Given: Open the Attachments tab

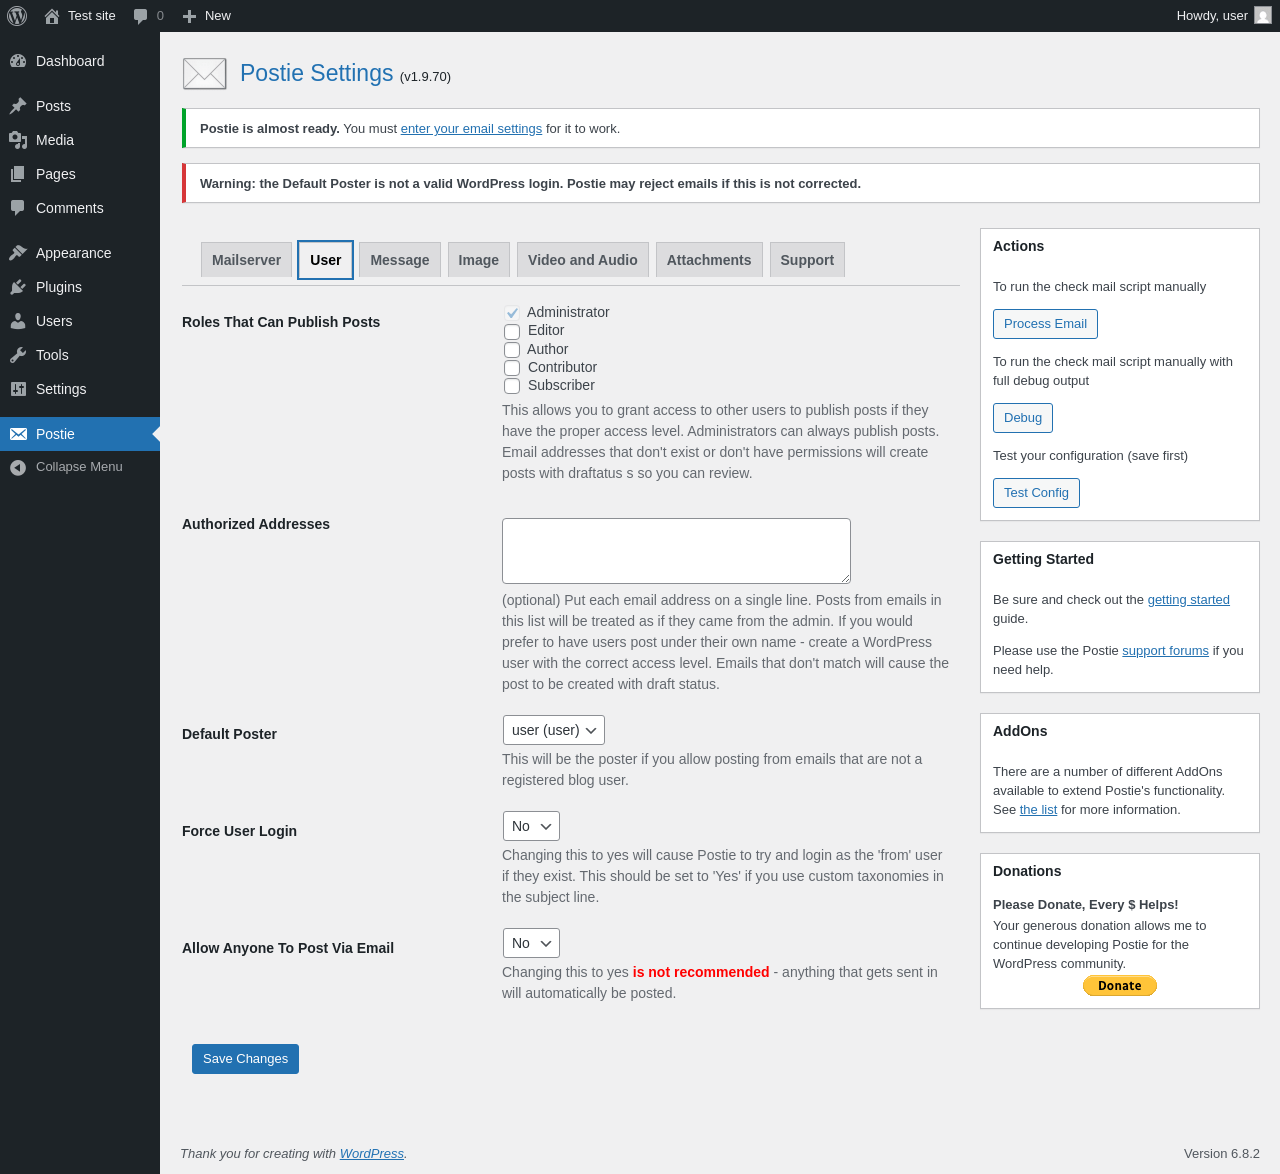Looking at the screenshot, I should pos(709,260).
